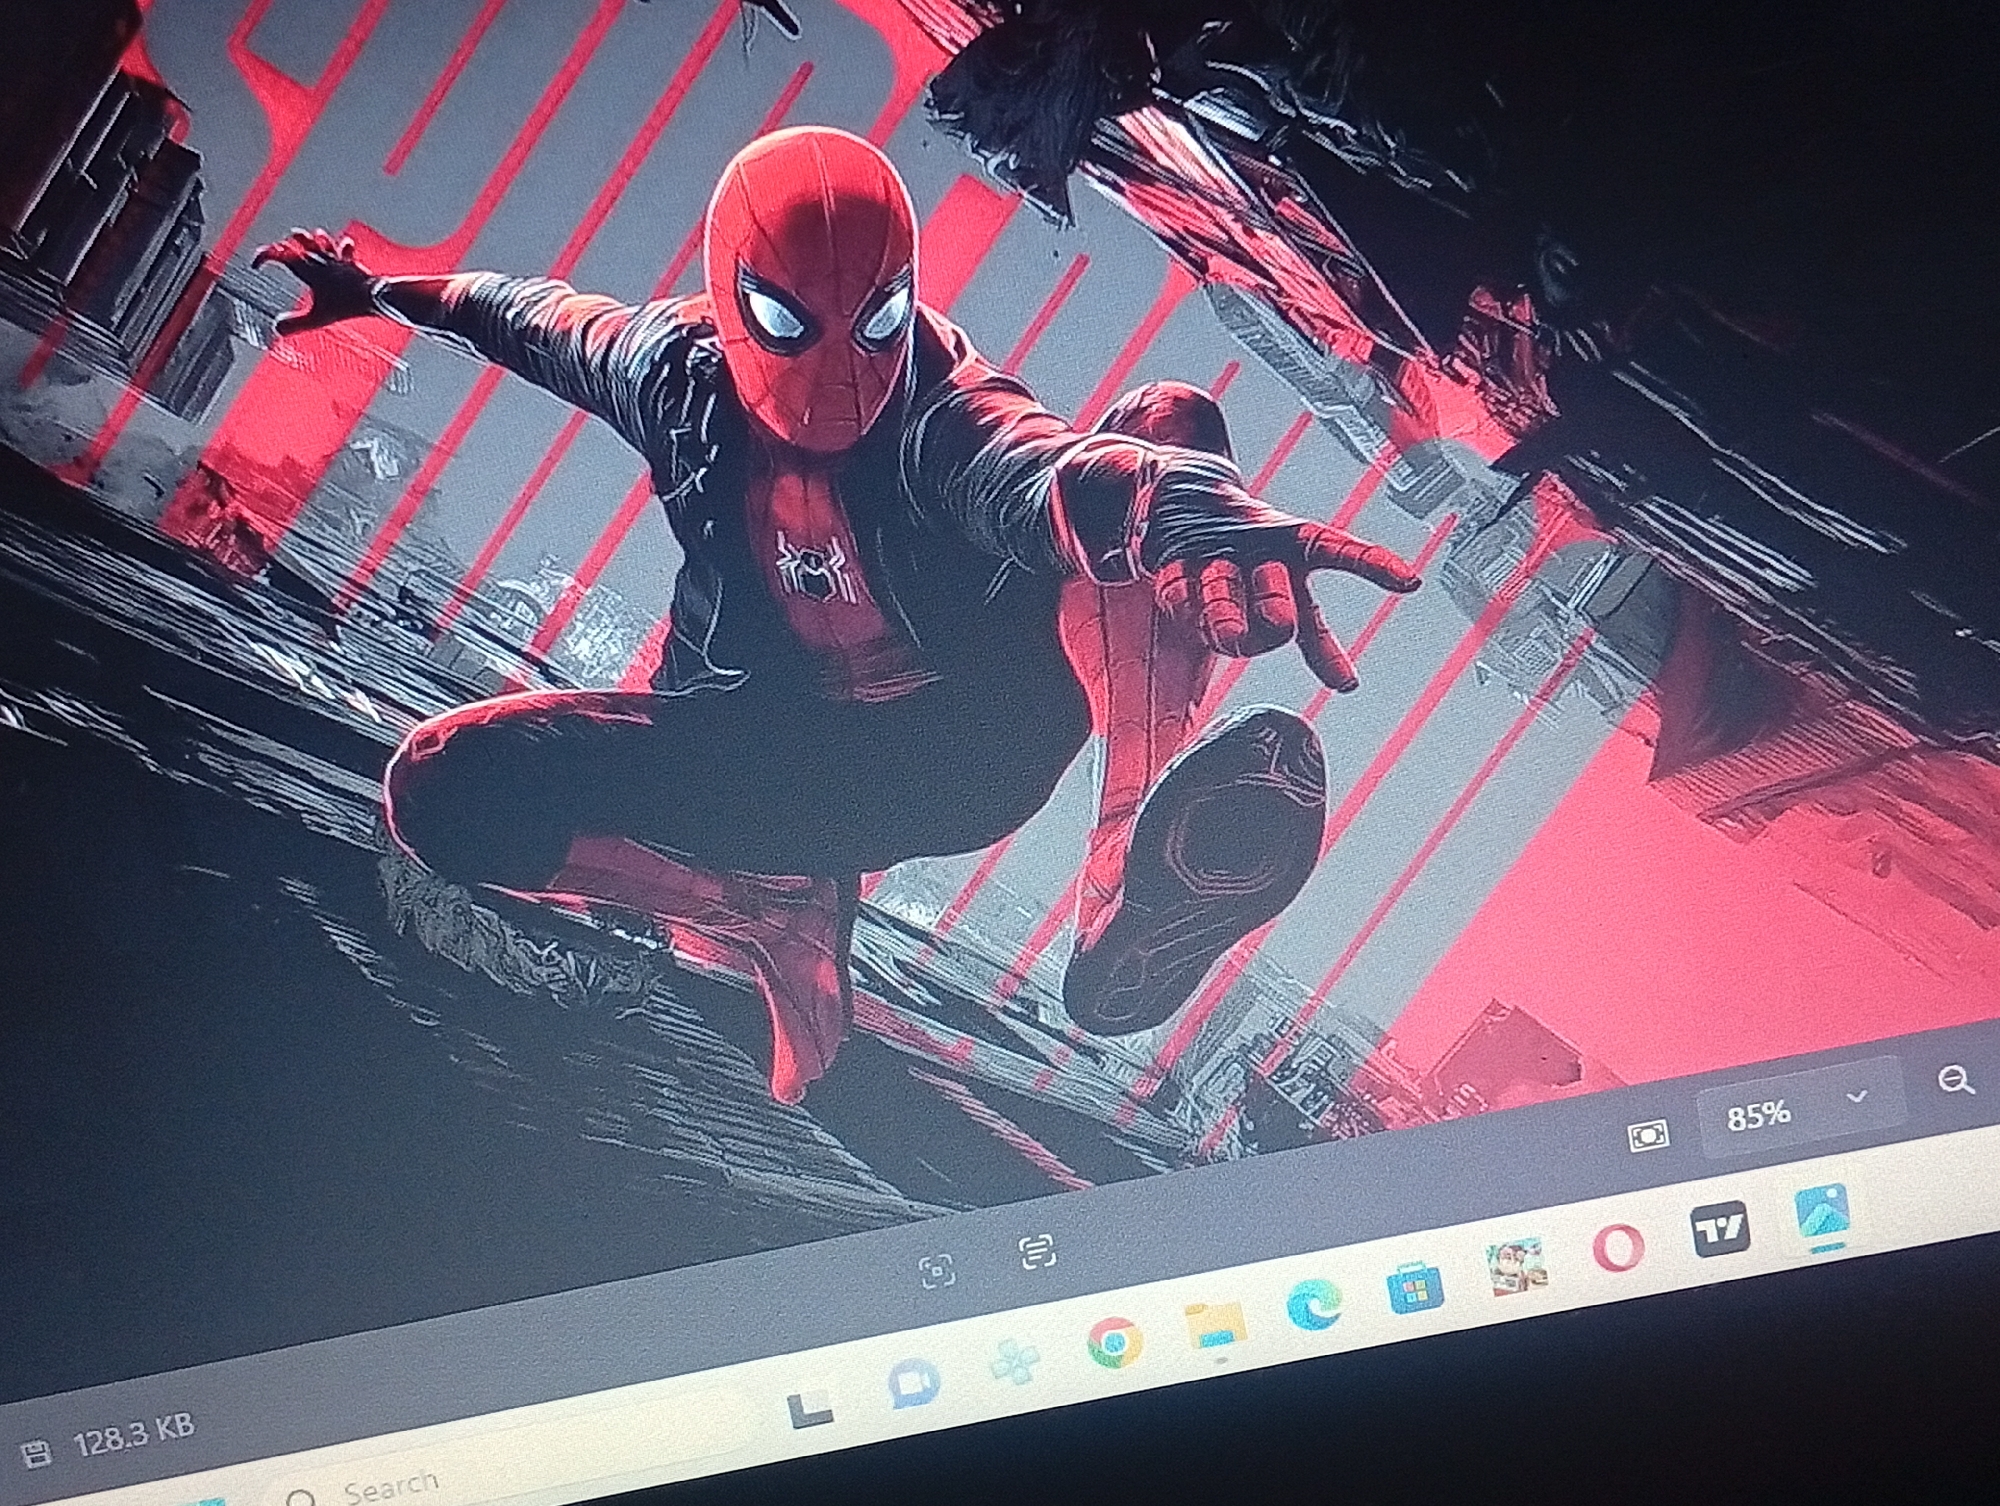Image resolution: width=2000 pixels, height=1506 pixels.
Task: Click the scan text icon in Photos
Action: tap(1037, 1250)
